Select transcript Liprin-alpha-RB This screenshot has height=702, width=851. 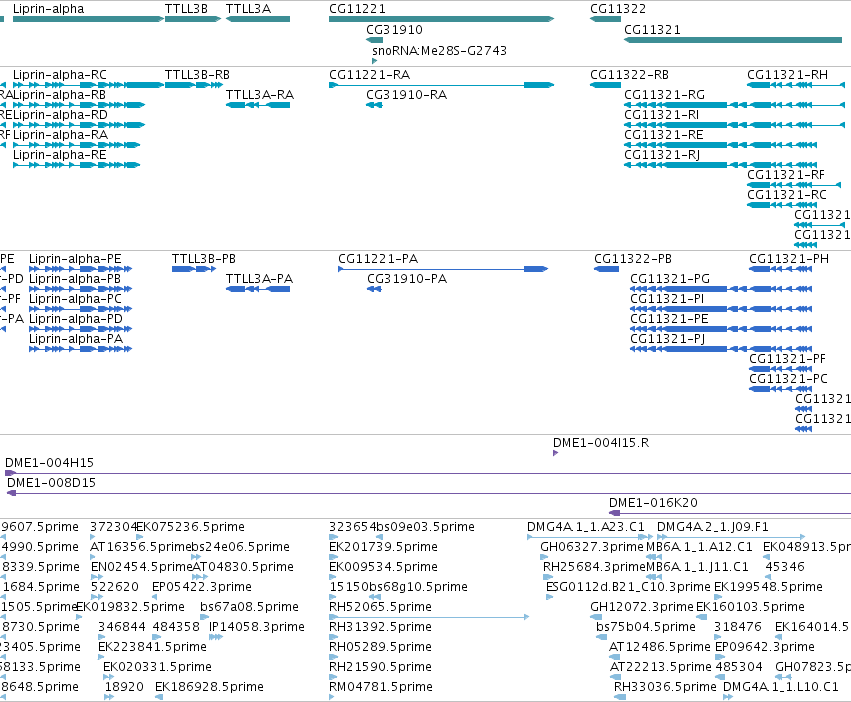coord(79,105)
